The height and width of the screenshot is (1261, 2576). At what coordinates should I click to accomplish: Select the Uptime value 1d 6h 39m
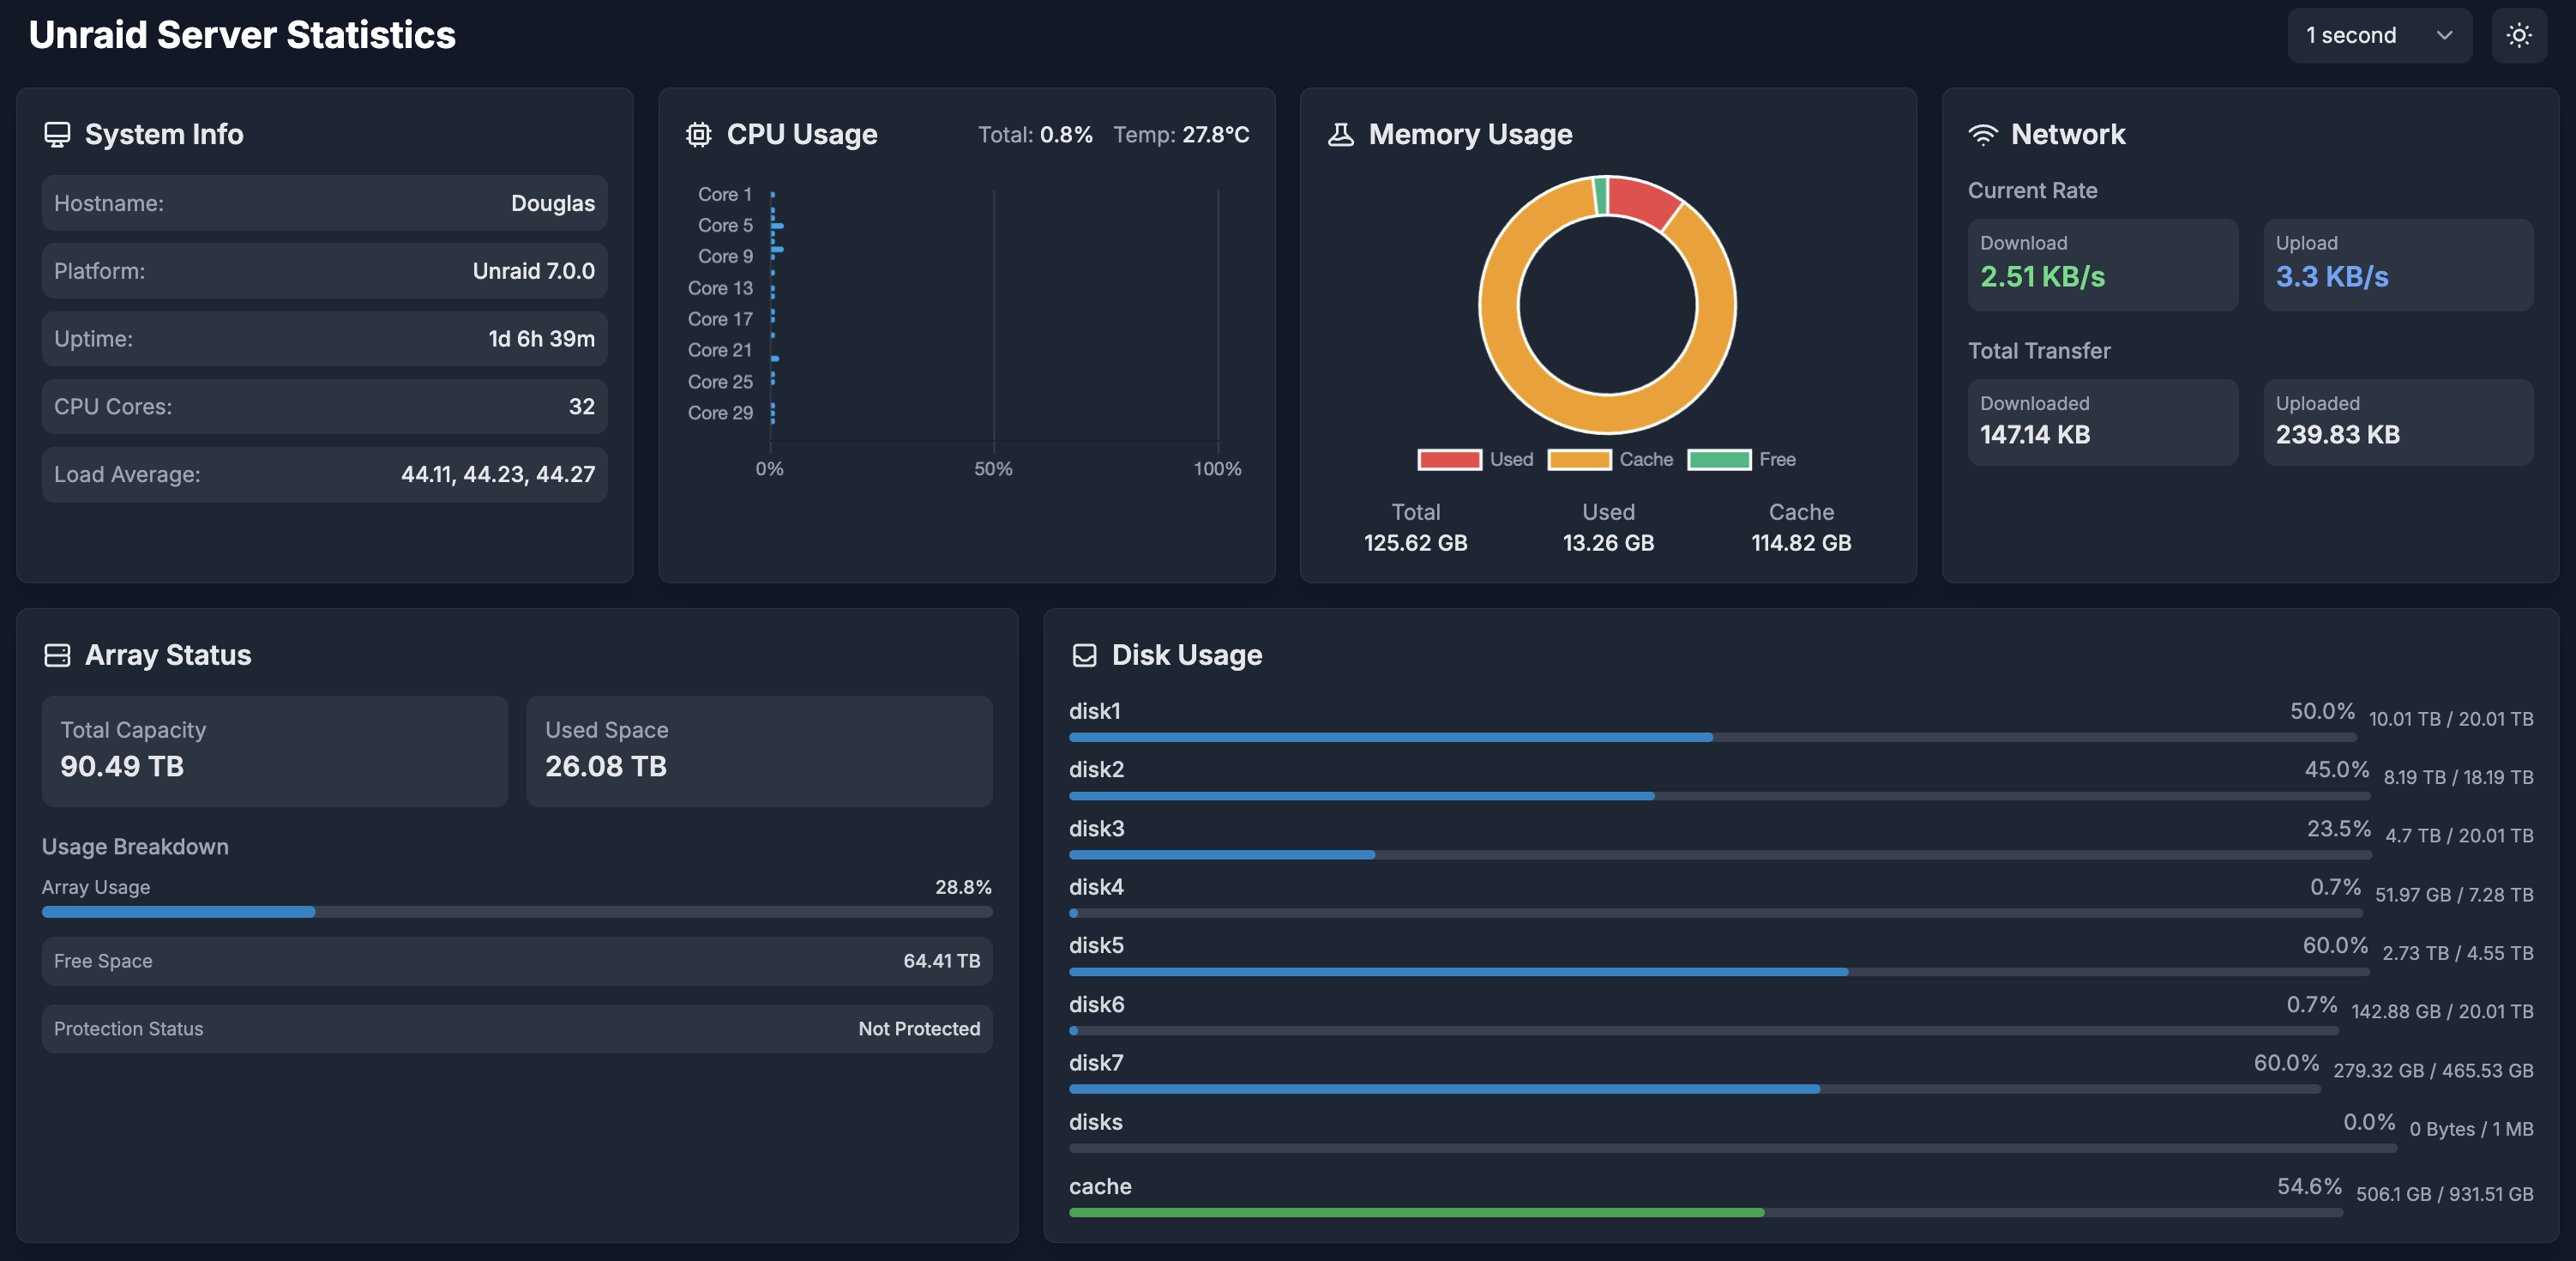[x=542, y=339]
